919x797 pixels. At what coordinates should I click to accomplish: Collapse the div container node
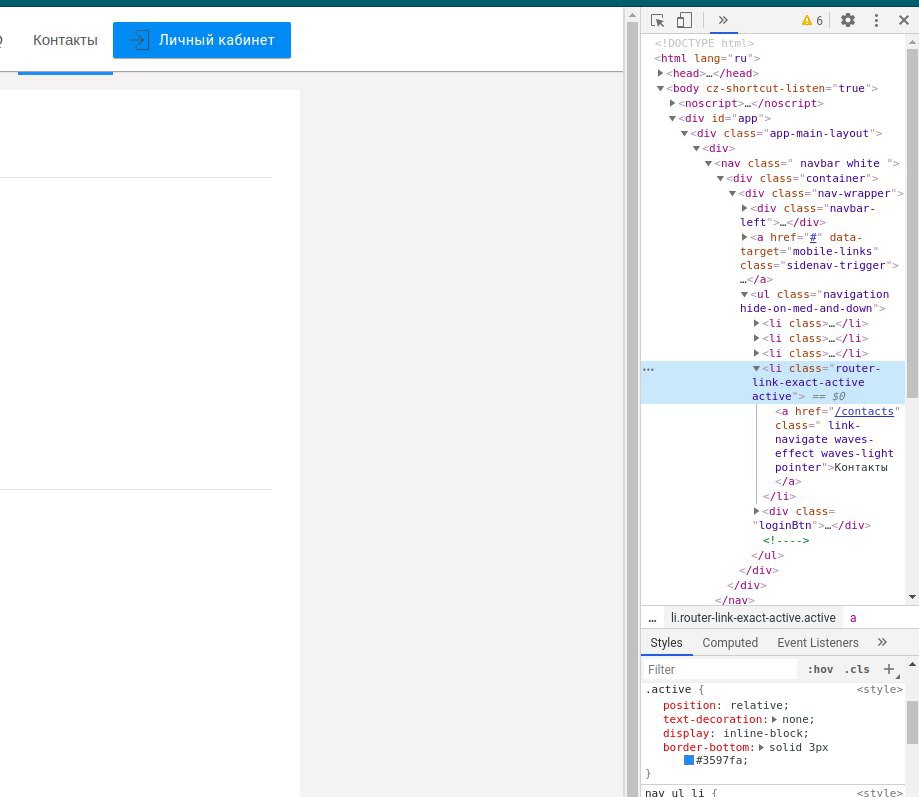tap(720, 179)
